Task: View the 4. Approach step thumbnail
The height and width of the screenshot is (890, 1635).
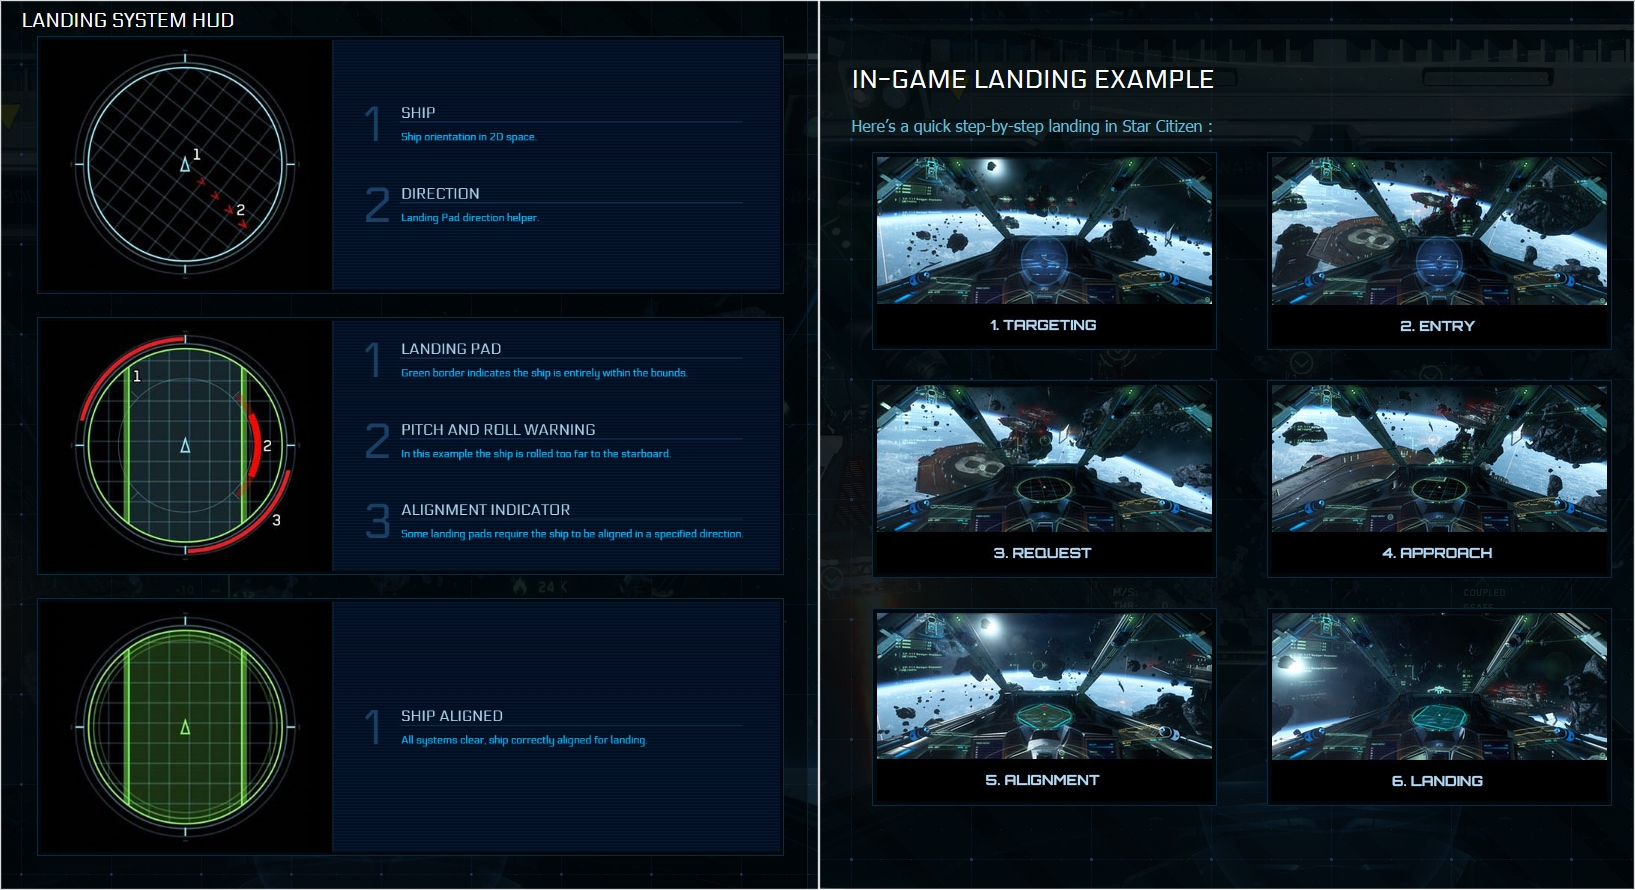Action: [1439, 458]
